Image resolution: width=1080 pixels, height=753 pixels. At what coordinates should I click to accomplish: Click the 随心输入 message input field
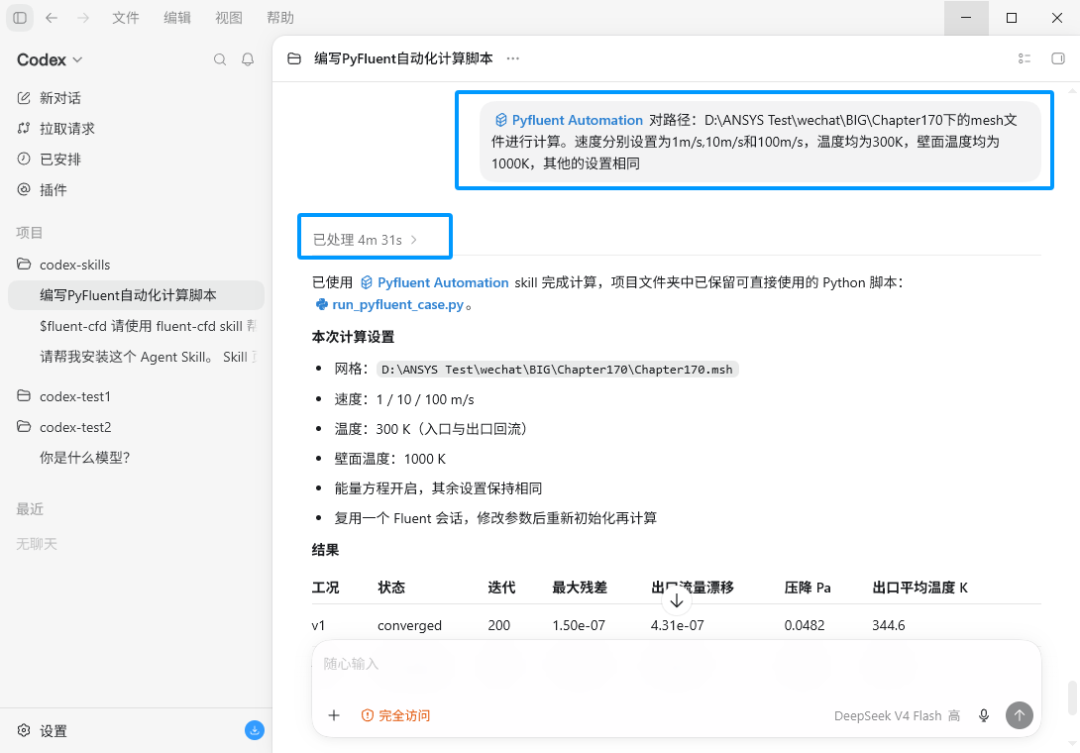[675, 664]
